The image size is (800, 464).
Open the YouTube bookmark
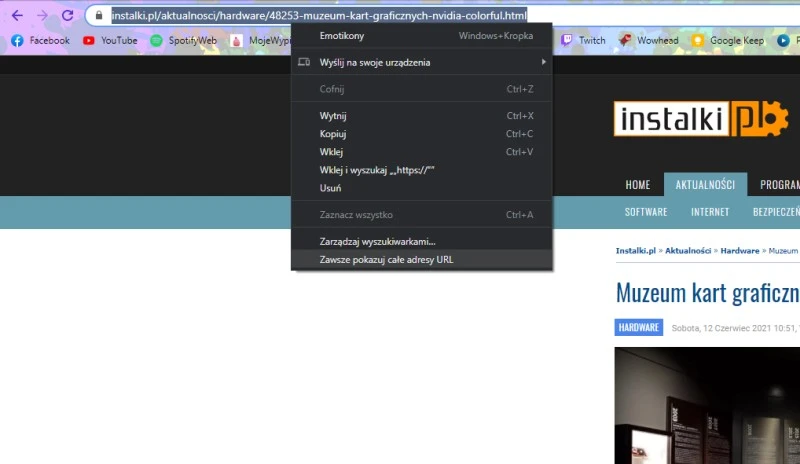[110, 40]
